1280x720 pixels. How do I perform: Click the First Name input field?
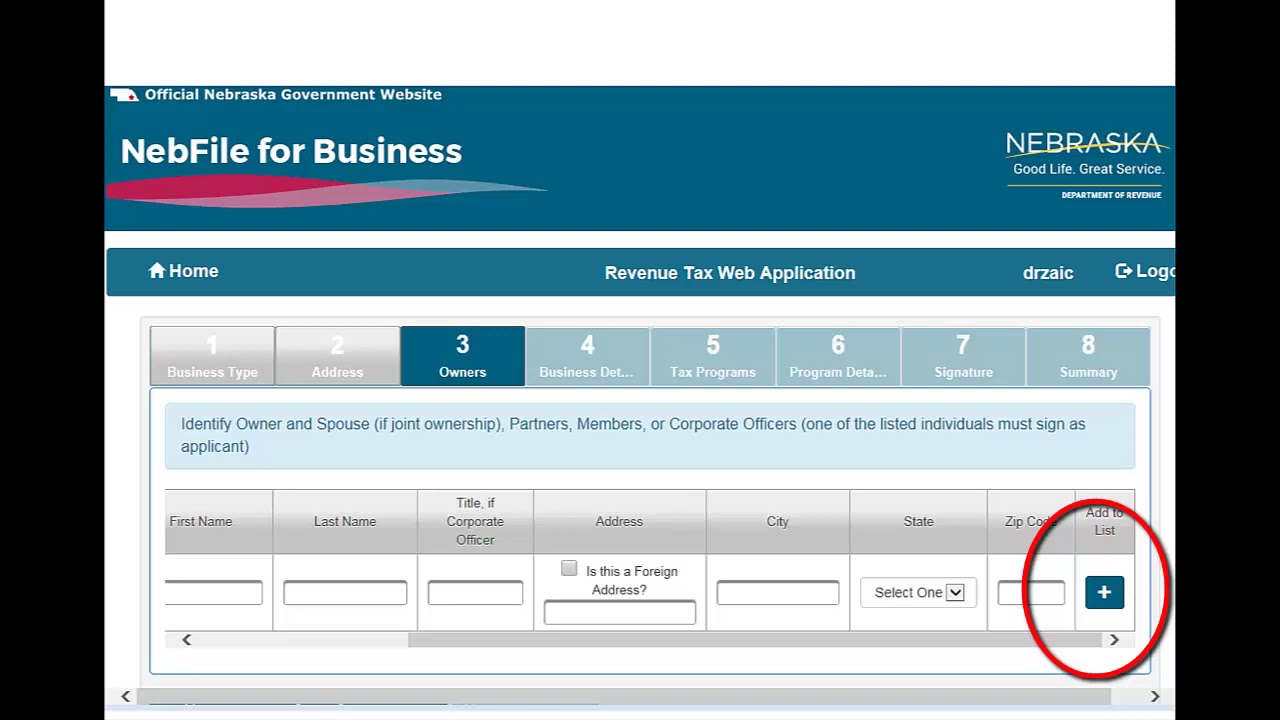214,593
